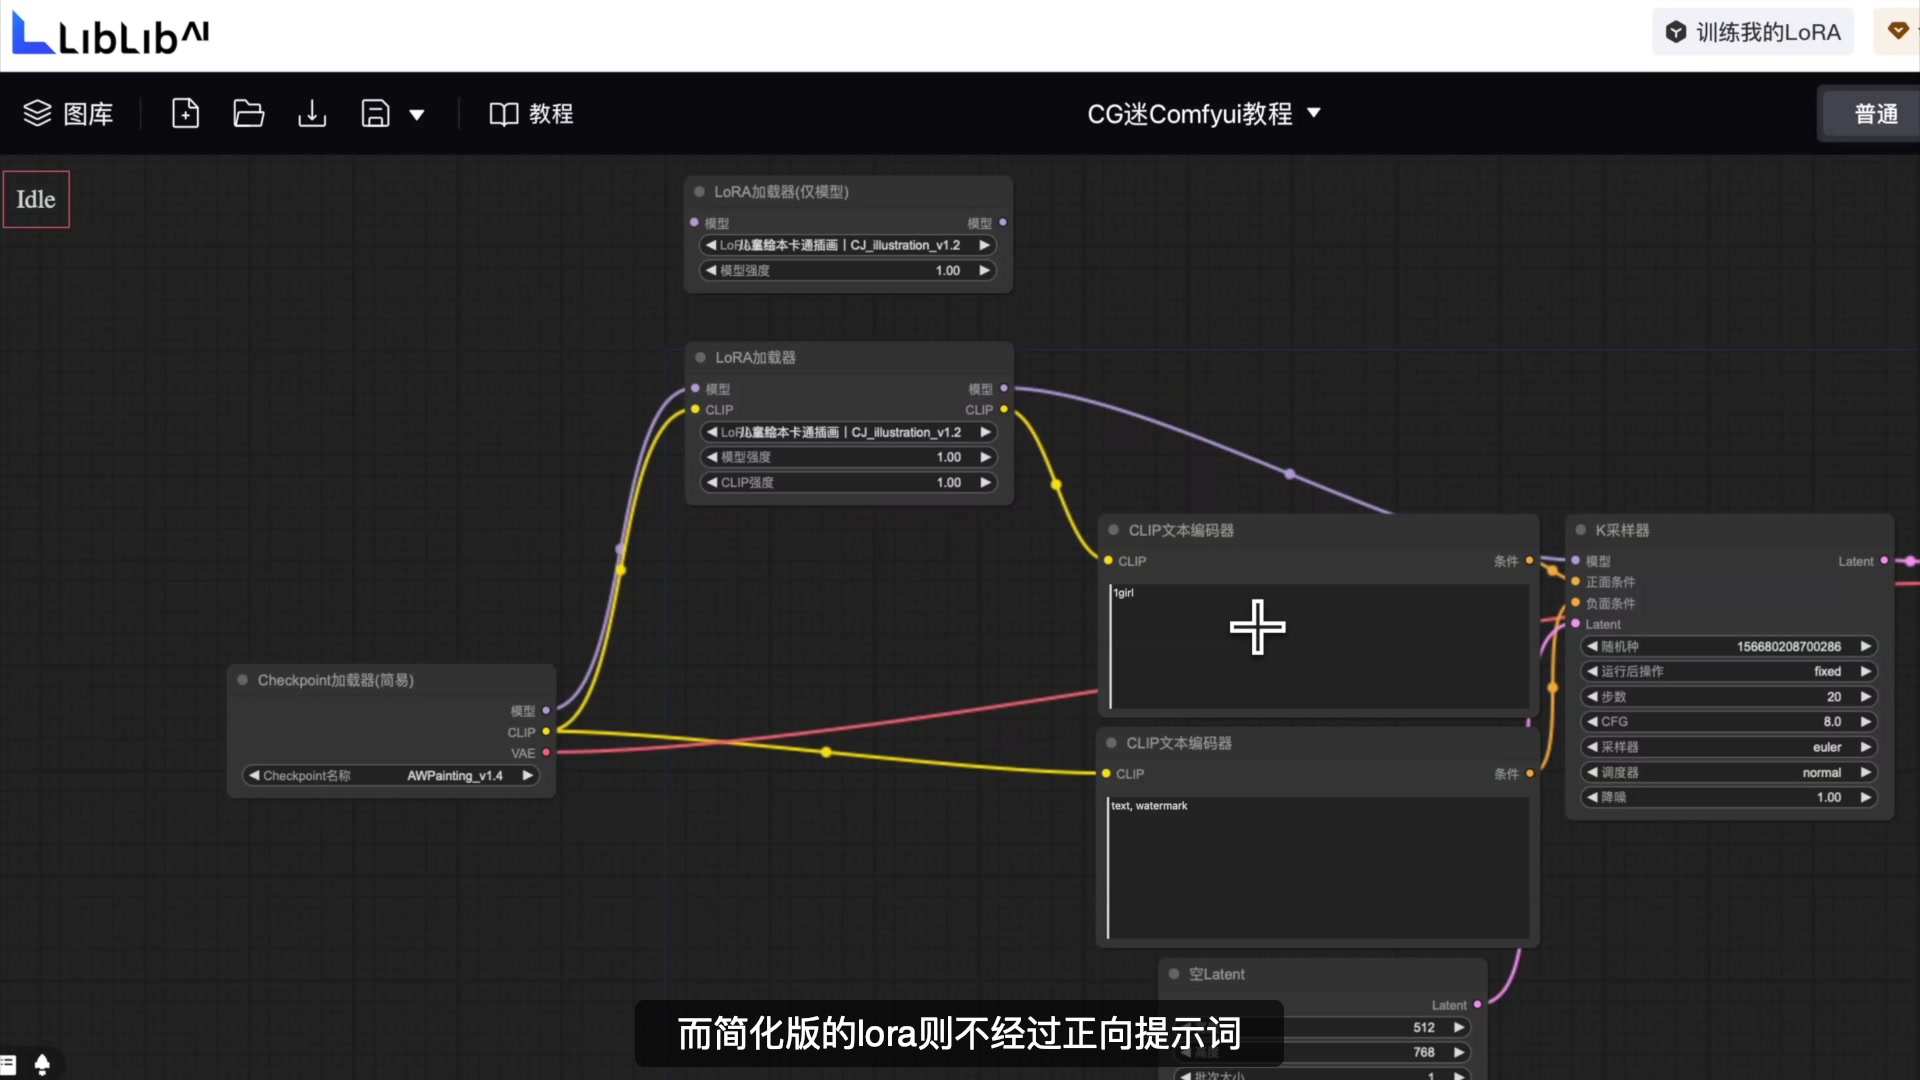Open the CG迷Comfyui教程 workflow title dropdown
Viewport: 1920px width, 1080px height.
click(1204, 114)
